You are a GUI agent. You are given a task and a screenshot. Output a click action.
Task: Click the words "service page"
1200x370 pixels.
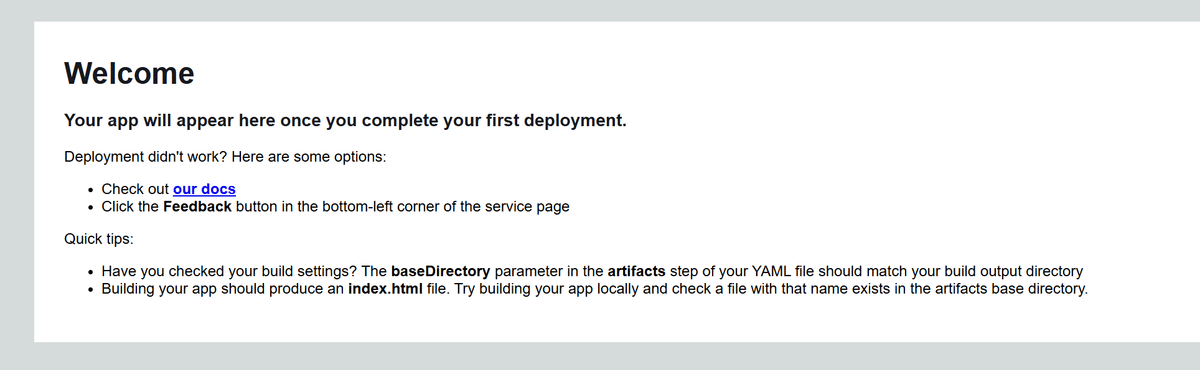tap(527, 207)
